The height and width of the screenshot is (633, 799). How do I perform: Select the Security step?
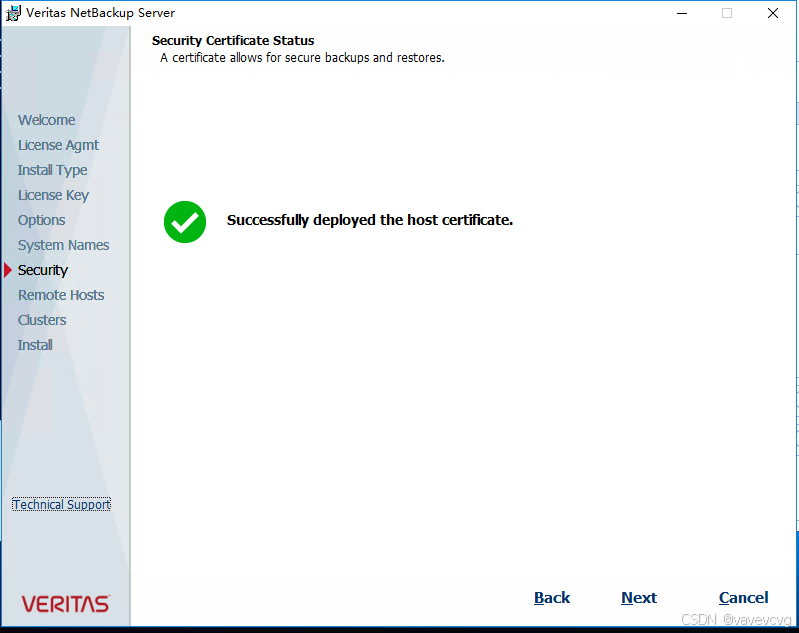coord(42,270)
